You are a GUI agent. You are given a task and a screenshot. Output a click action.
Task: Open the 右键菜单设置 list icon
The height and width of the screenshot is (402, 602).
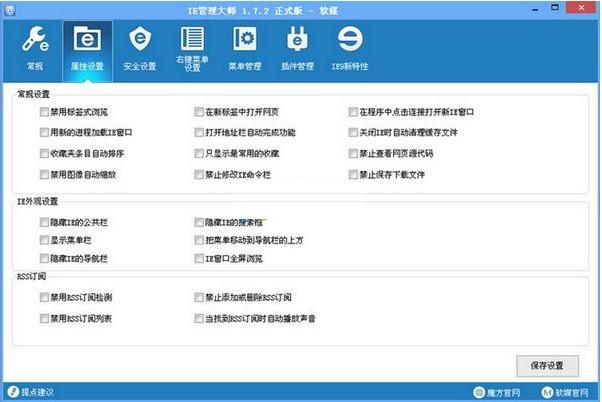click(192, 38)
